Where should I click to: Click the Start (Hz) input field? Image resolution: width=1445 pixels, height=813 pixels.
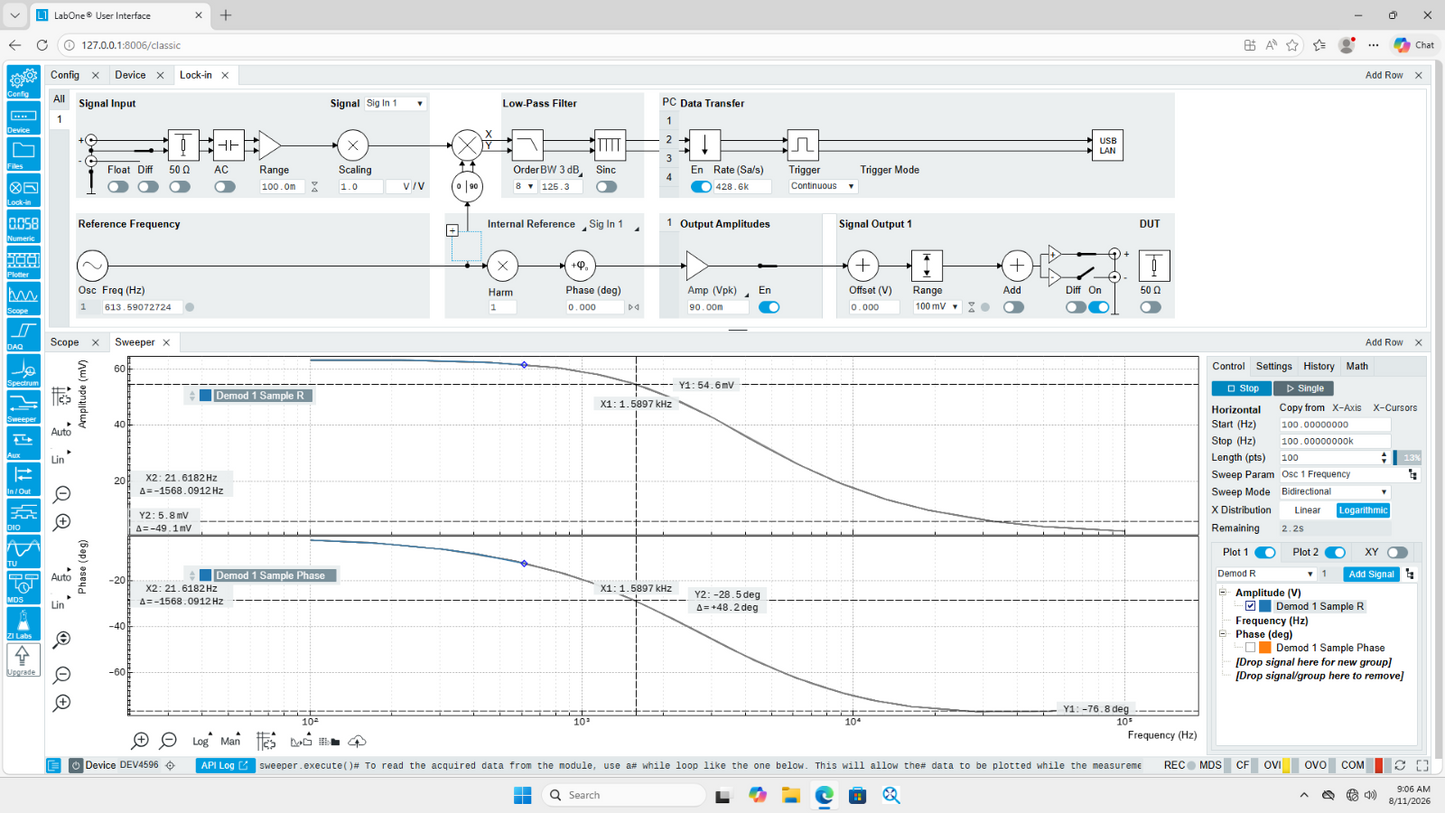click(x=1335, y=425)
